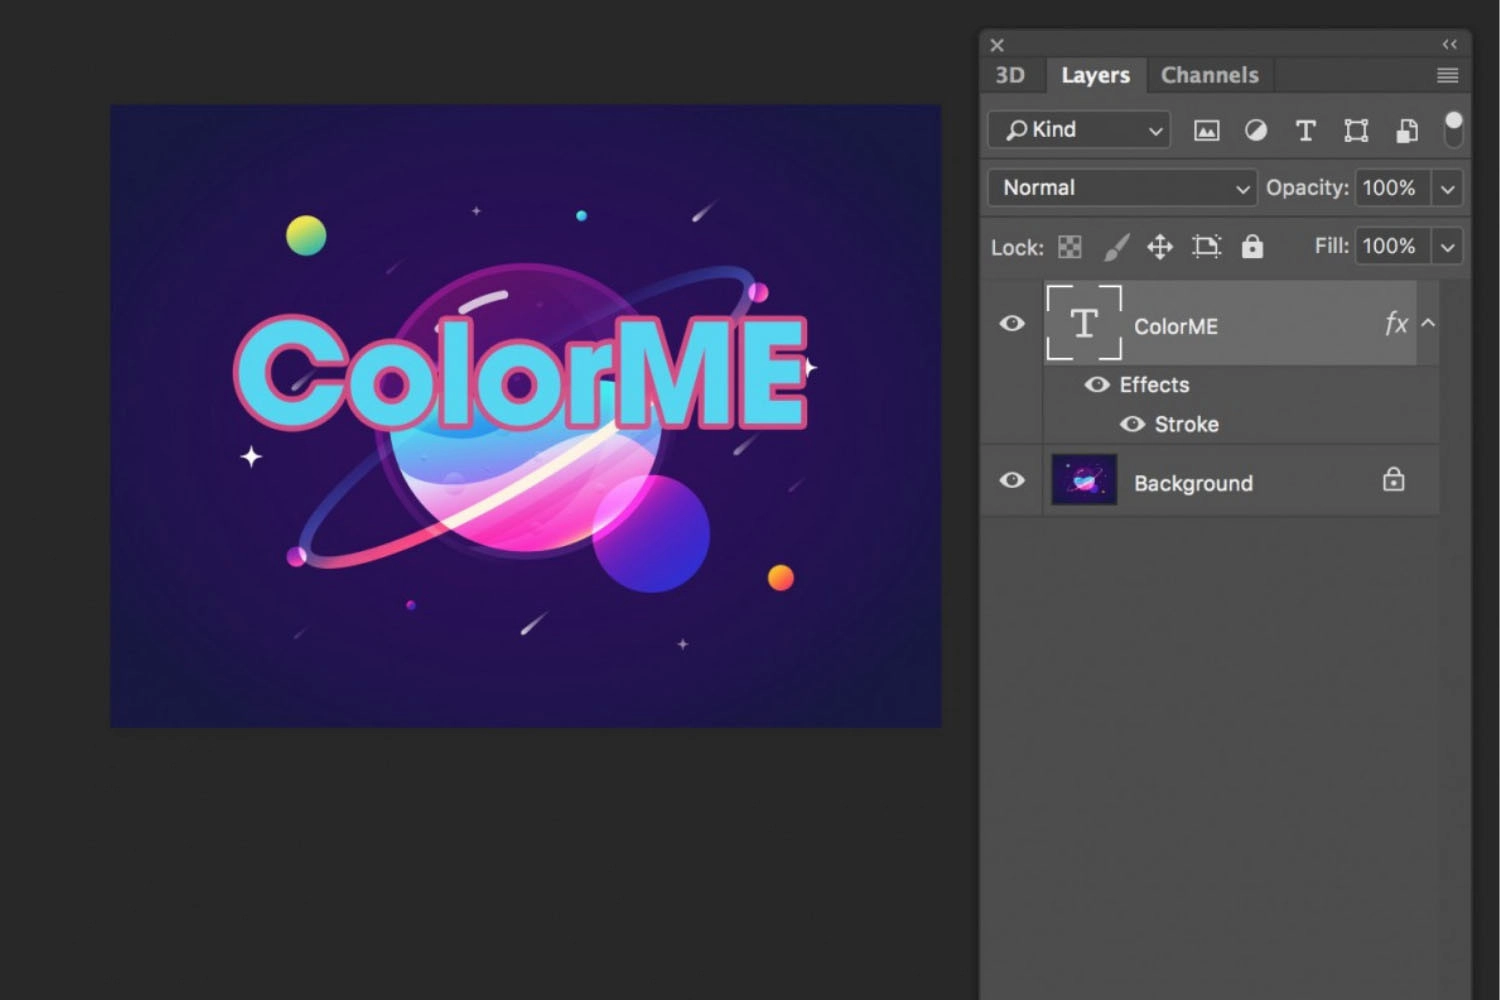Toggle visibility of all Effects
Screen dimensions: 1500x1000
tap(1097, 385)
